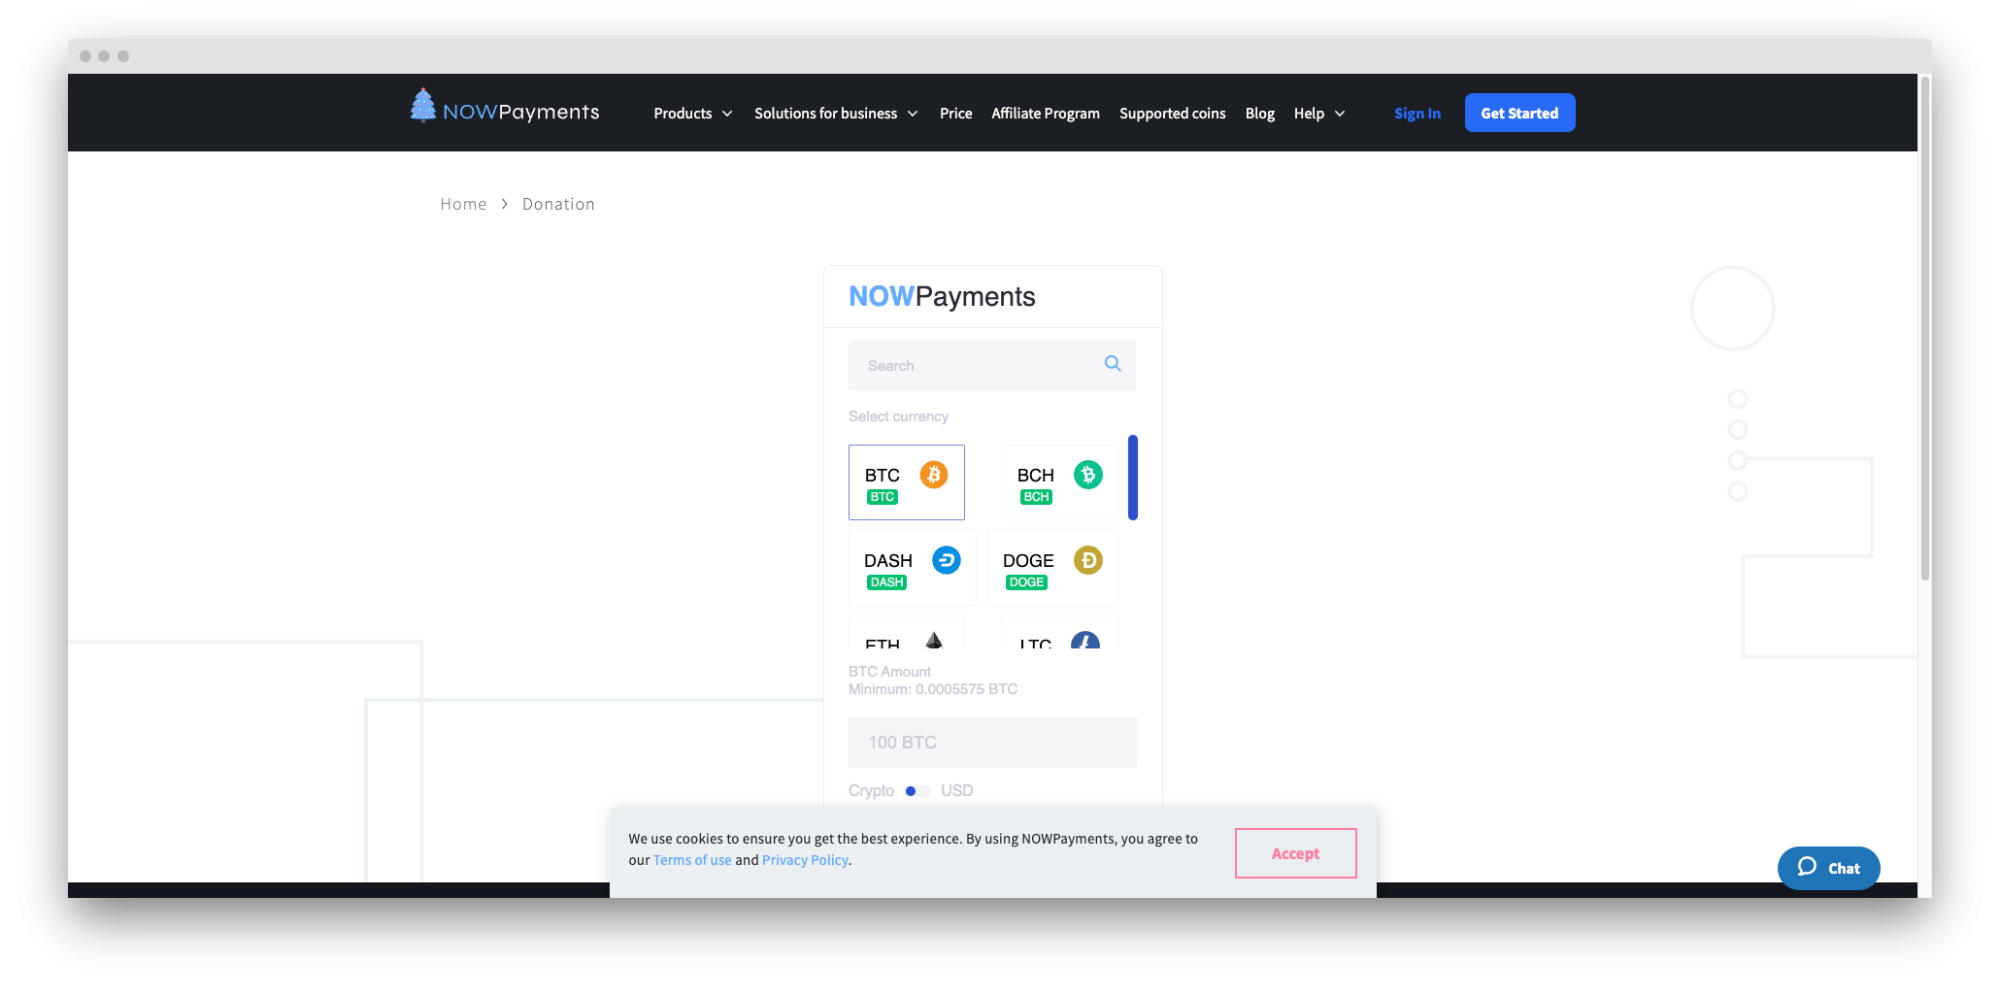Open the NOWPayments logo on the navbar
Image resolution: width=2000 pixels, height=995 pixels.
(503, 111)
